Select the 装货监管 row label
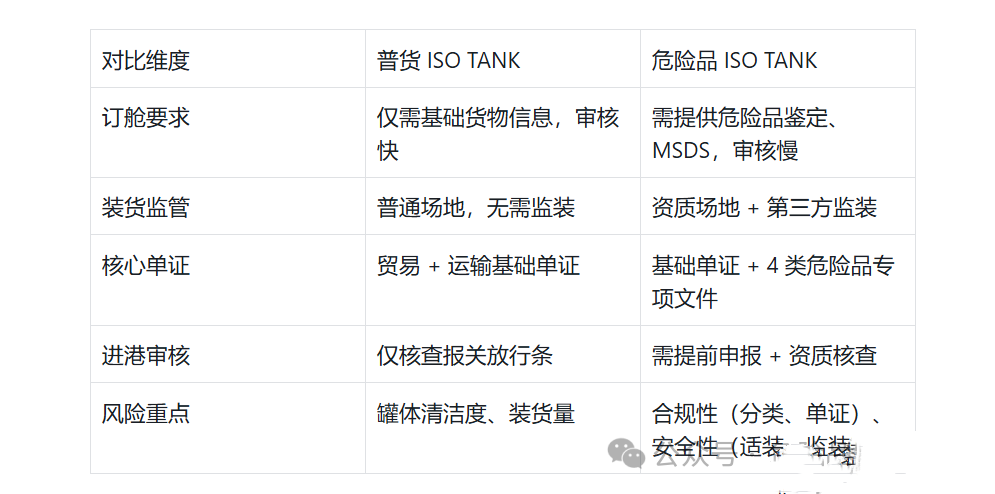The width and height of the screenshot is (995, 494). [146, 207]
